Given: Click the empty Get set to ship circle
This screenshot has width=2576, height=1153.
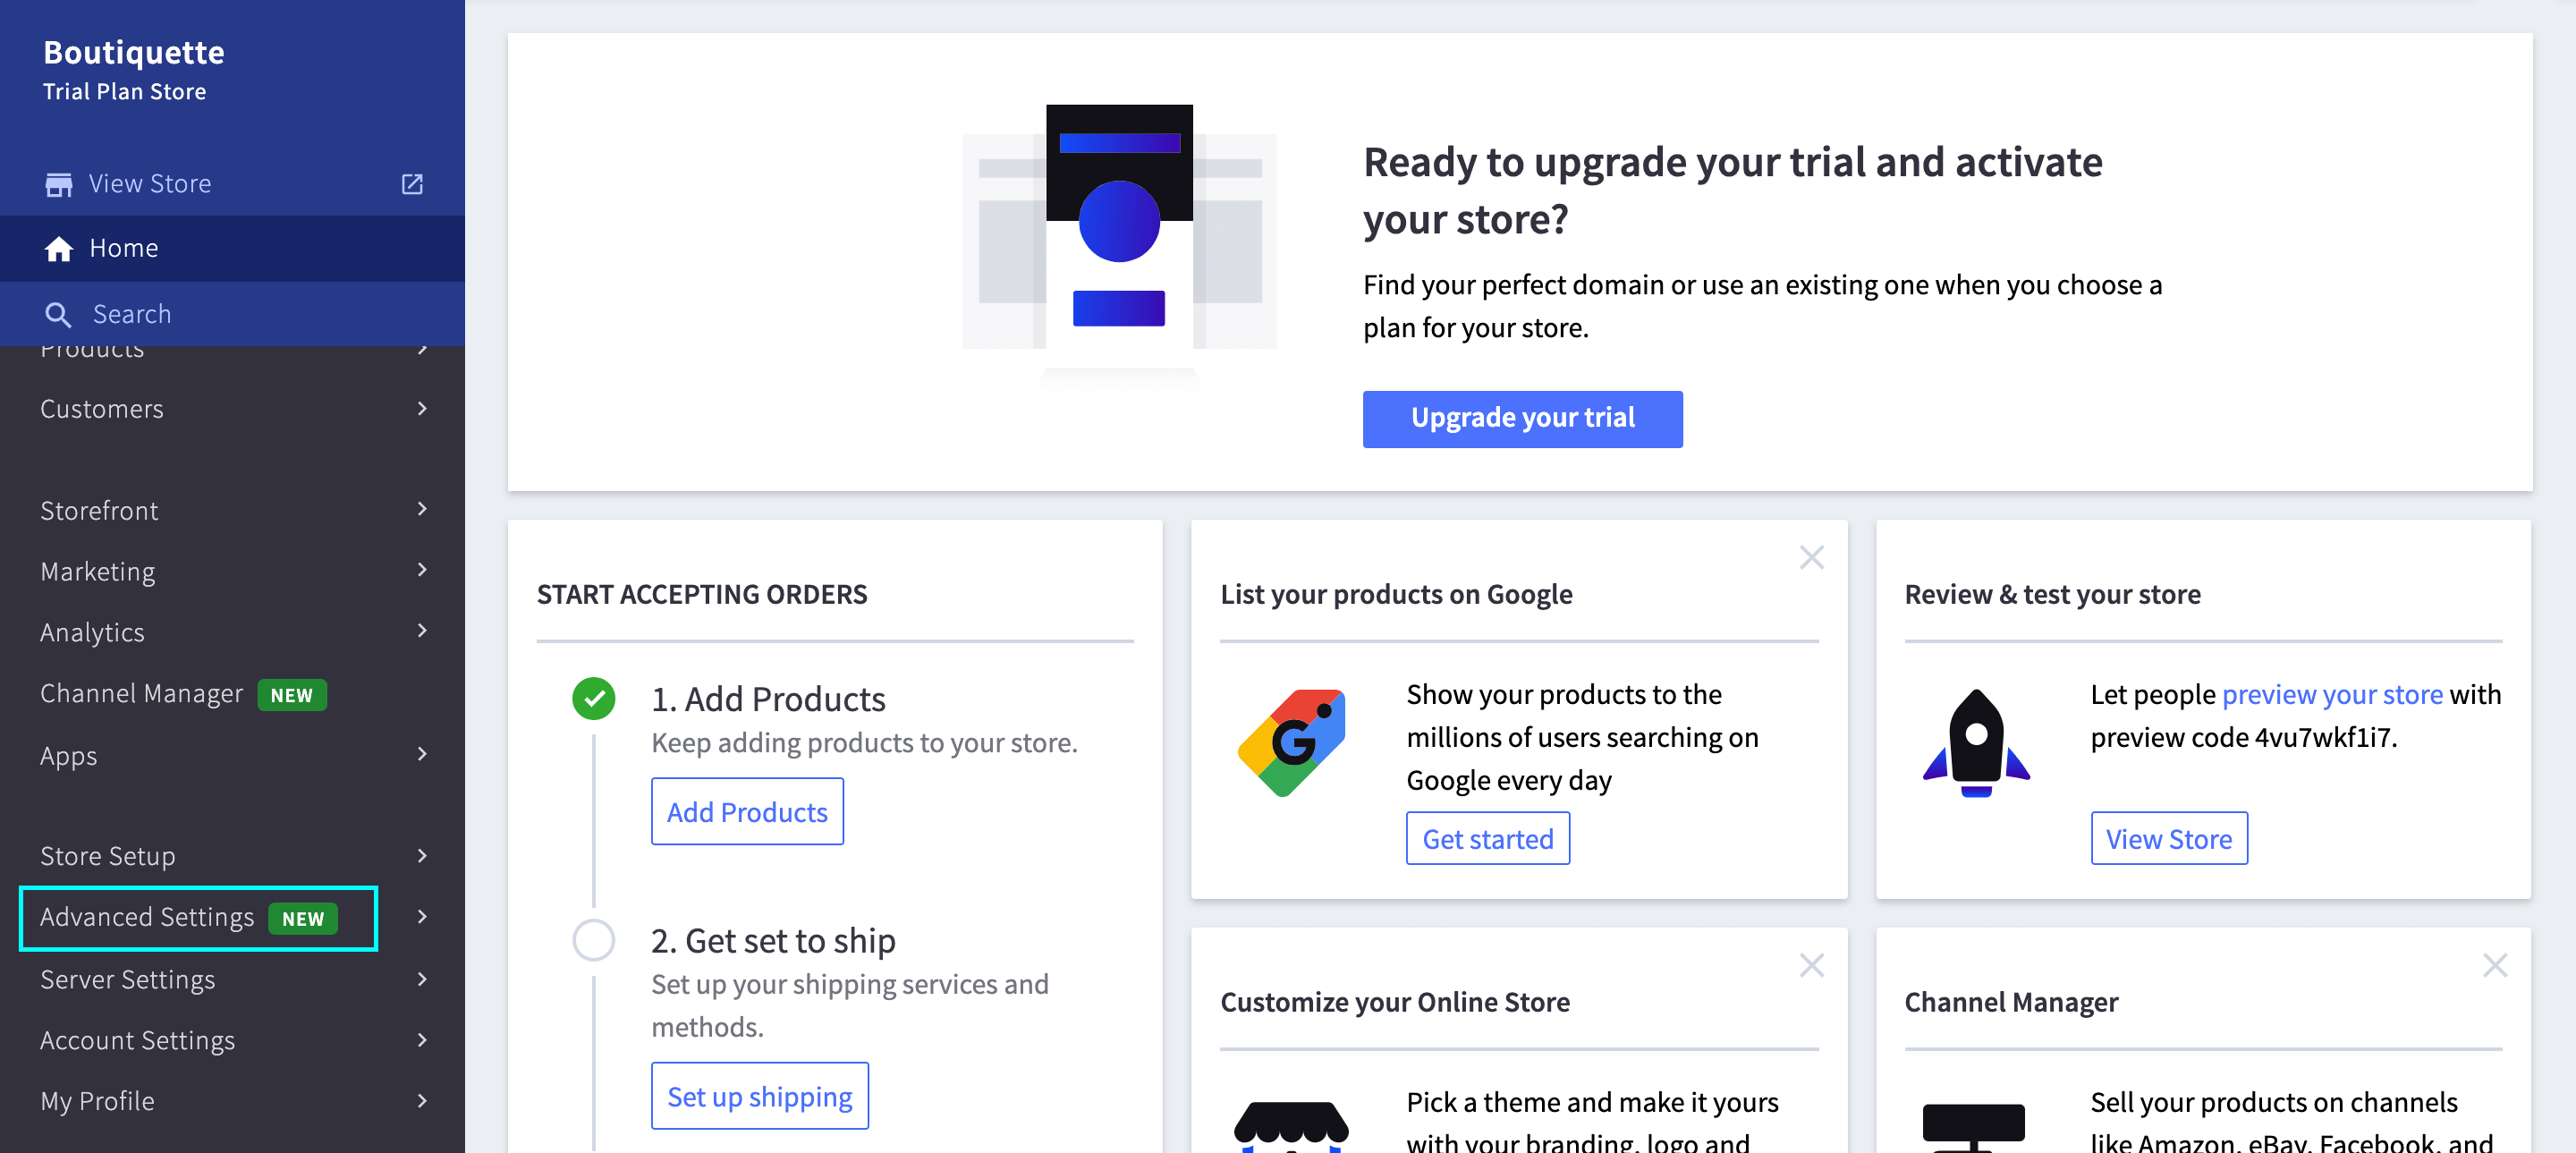Looking at the screenshot, I should click(594, 941).
